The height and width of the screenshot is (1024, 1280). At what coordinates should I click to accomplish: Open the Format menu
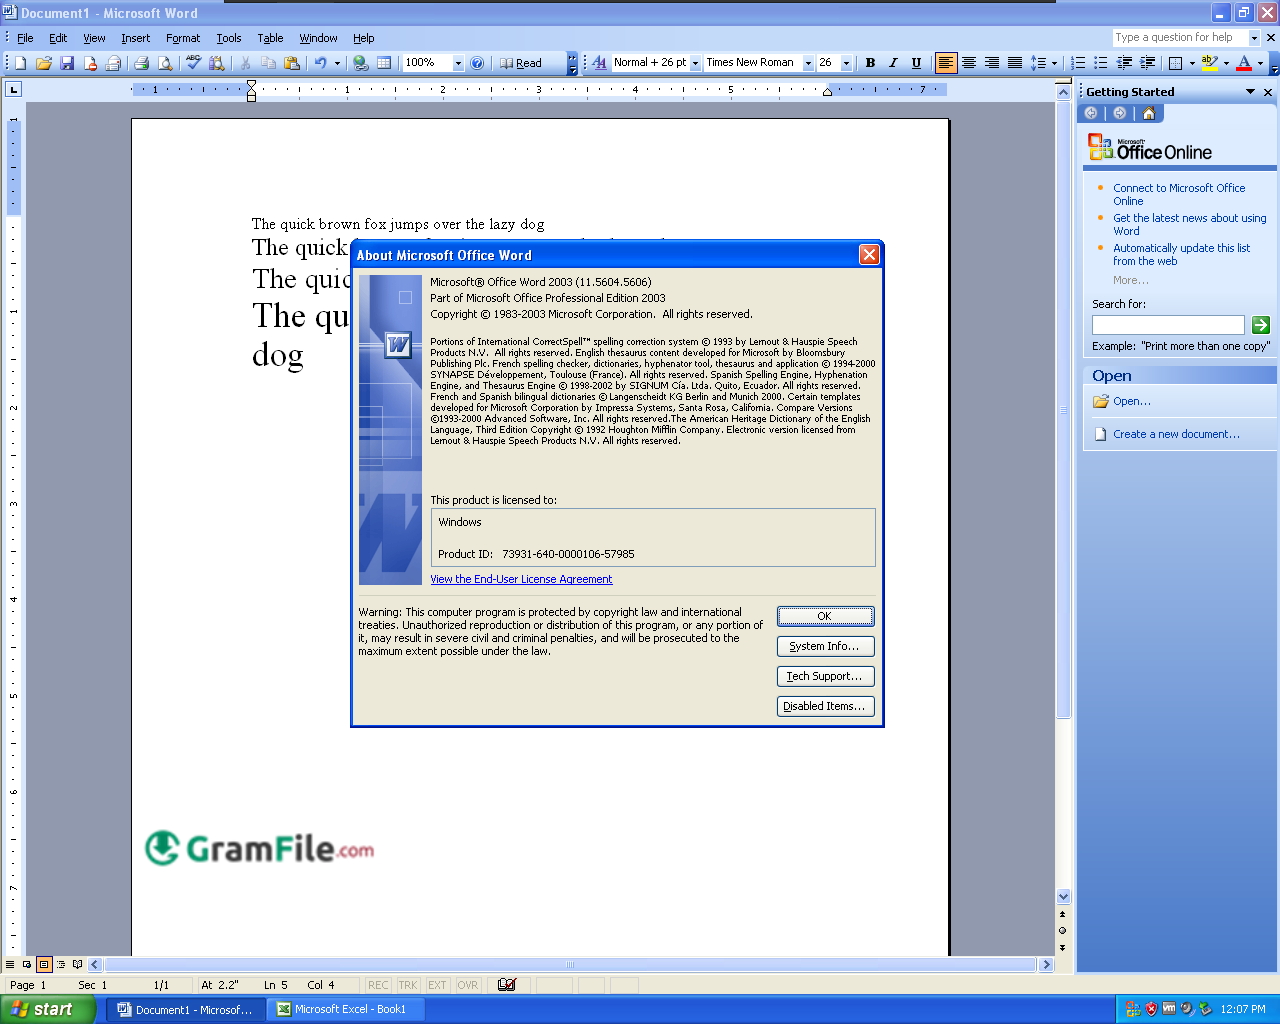[x=183, y=38]
